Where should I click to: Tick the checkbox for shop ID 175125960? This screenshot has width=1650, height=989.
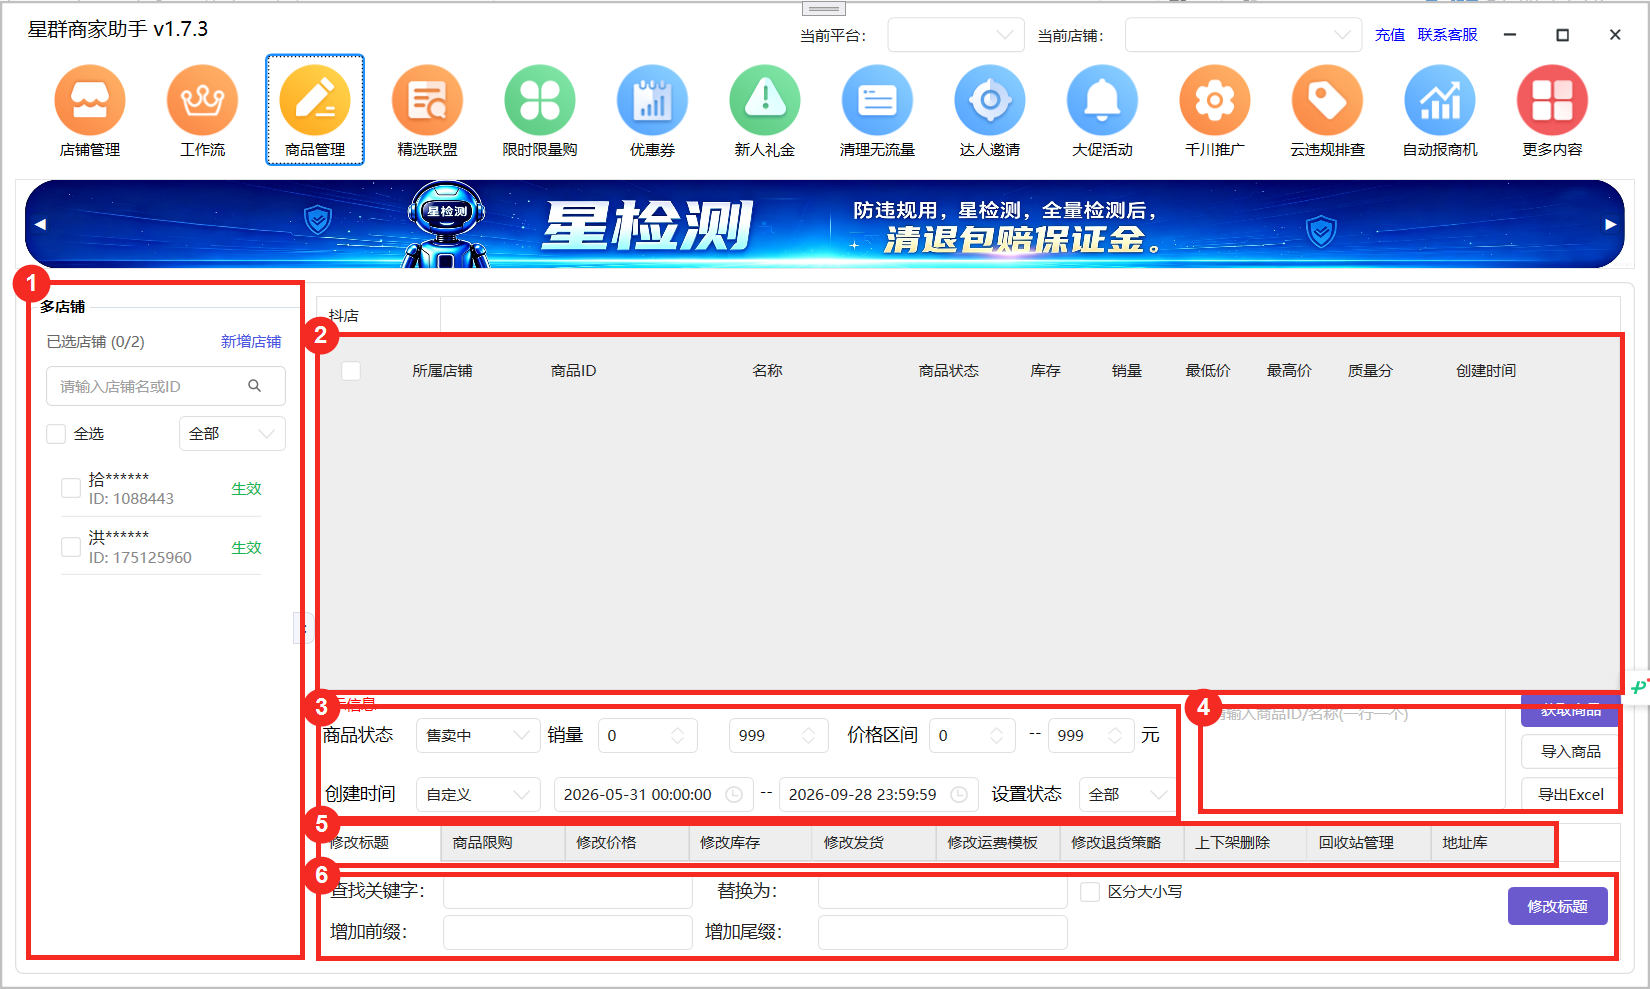point(71,547)
